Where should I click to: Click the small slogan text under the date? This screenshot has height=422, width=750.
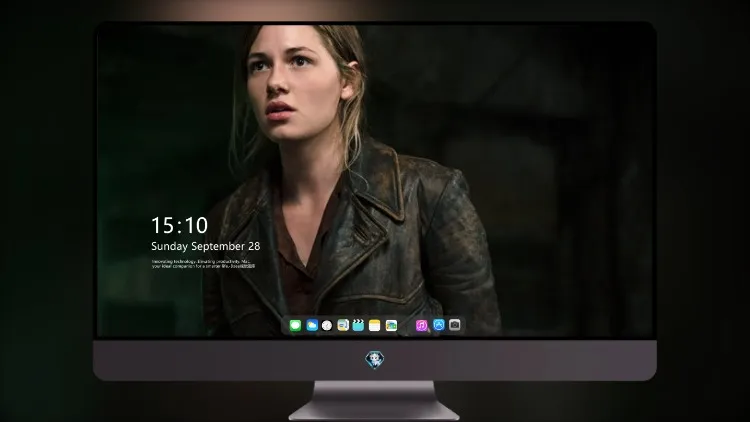click(x=203, y=264)
